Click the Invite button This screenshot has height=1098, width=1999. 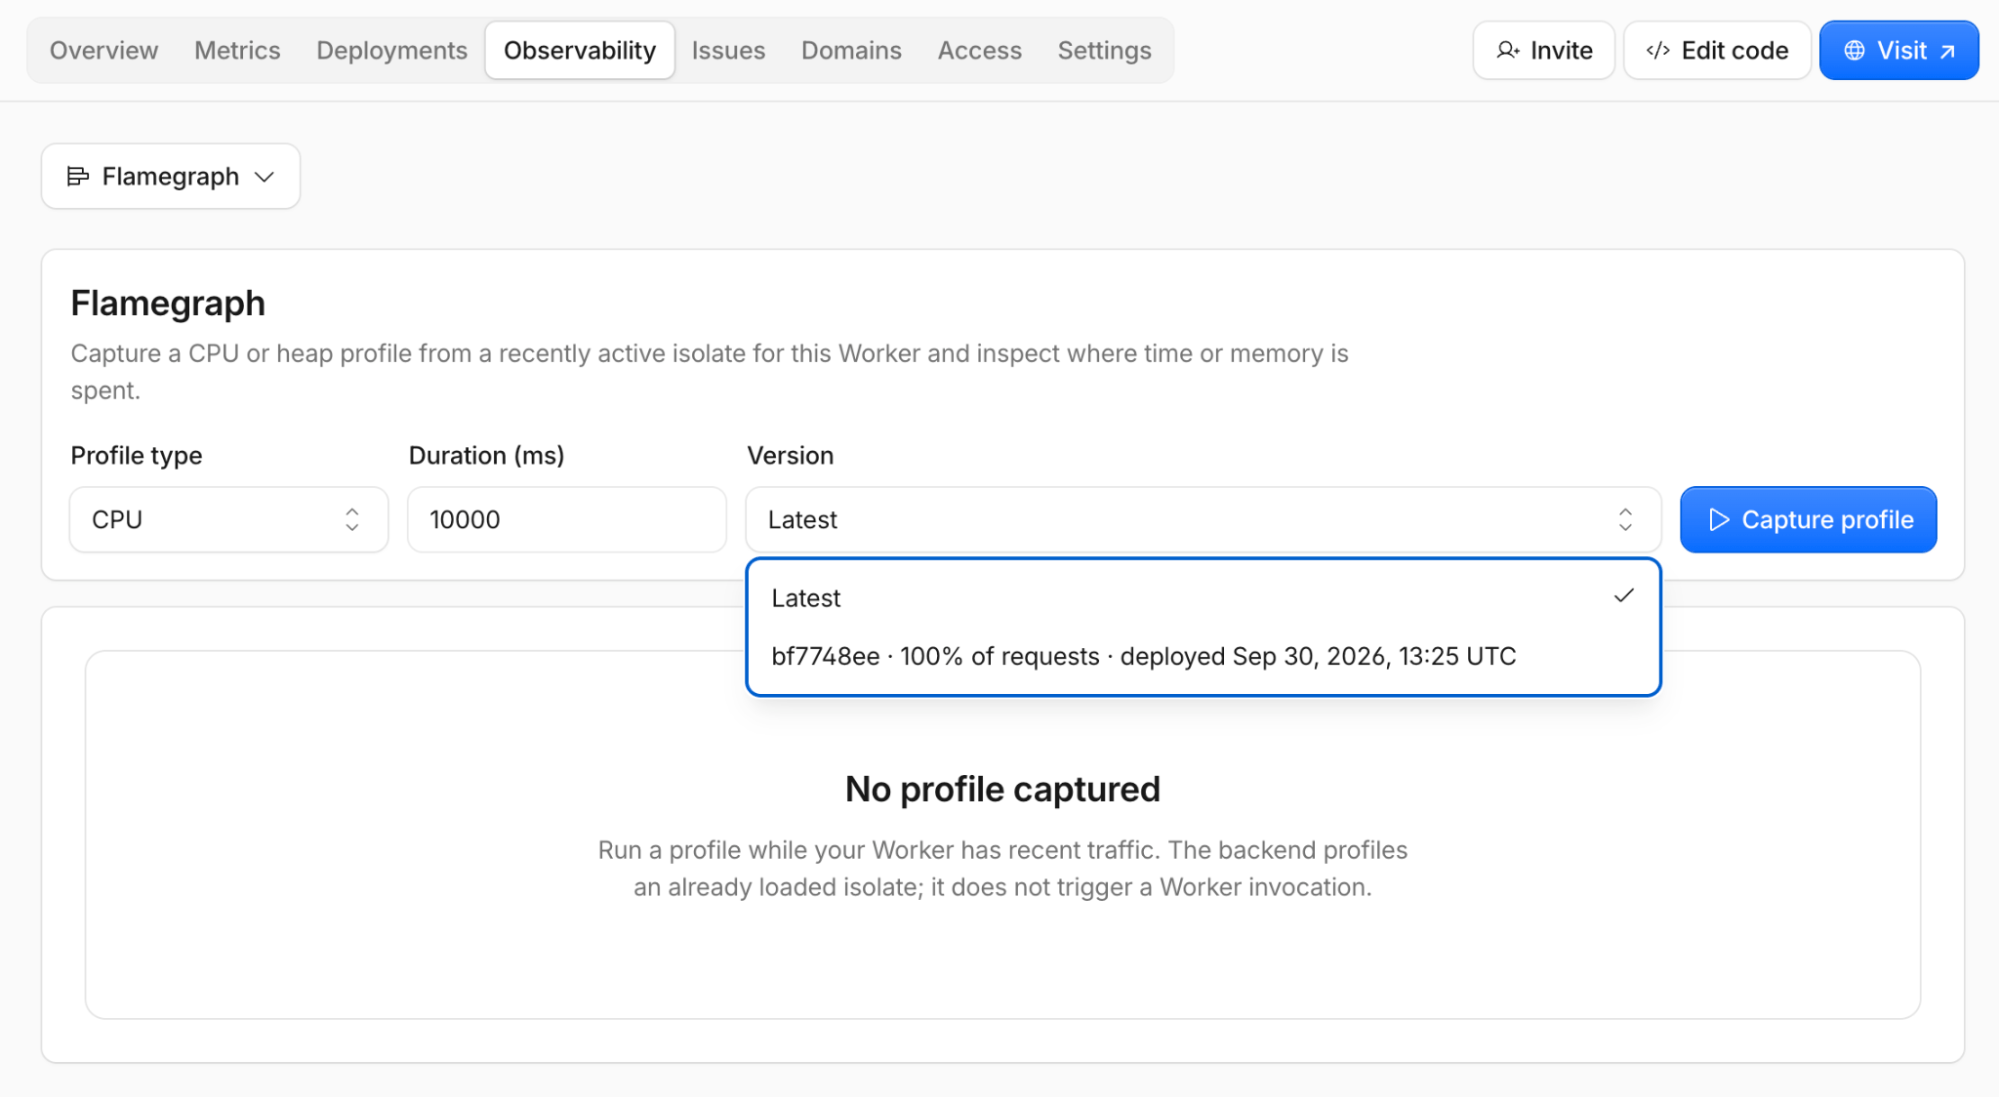[1544, 50]
